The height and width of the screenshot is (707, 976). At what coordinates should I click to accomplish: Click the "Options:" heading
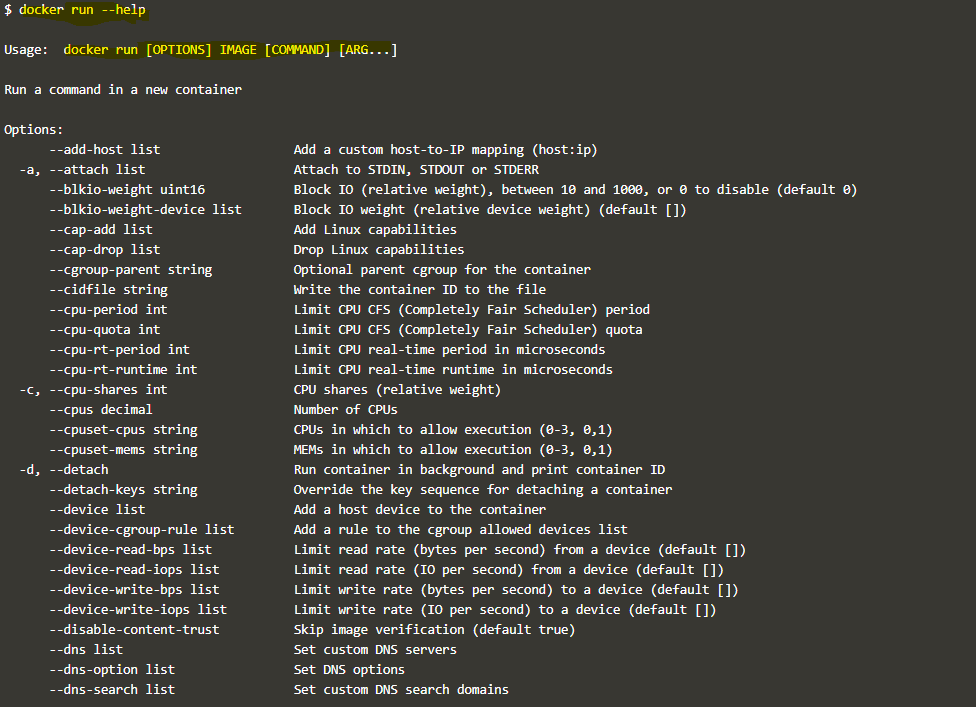pos(34,130)
